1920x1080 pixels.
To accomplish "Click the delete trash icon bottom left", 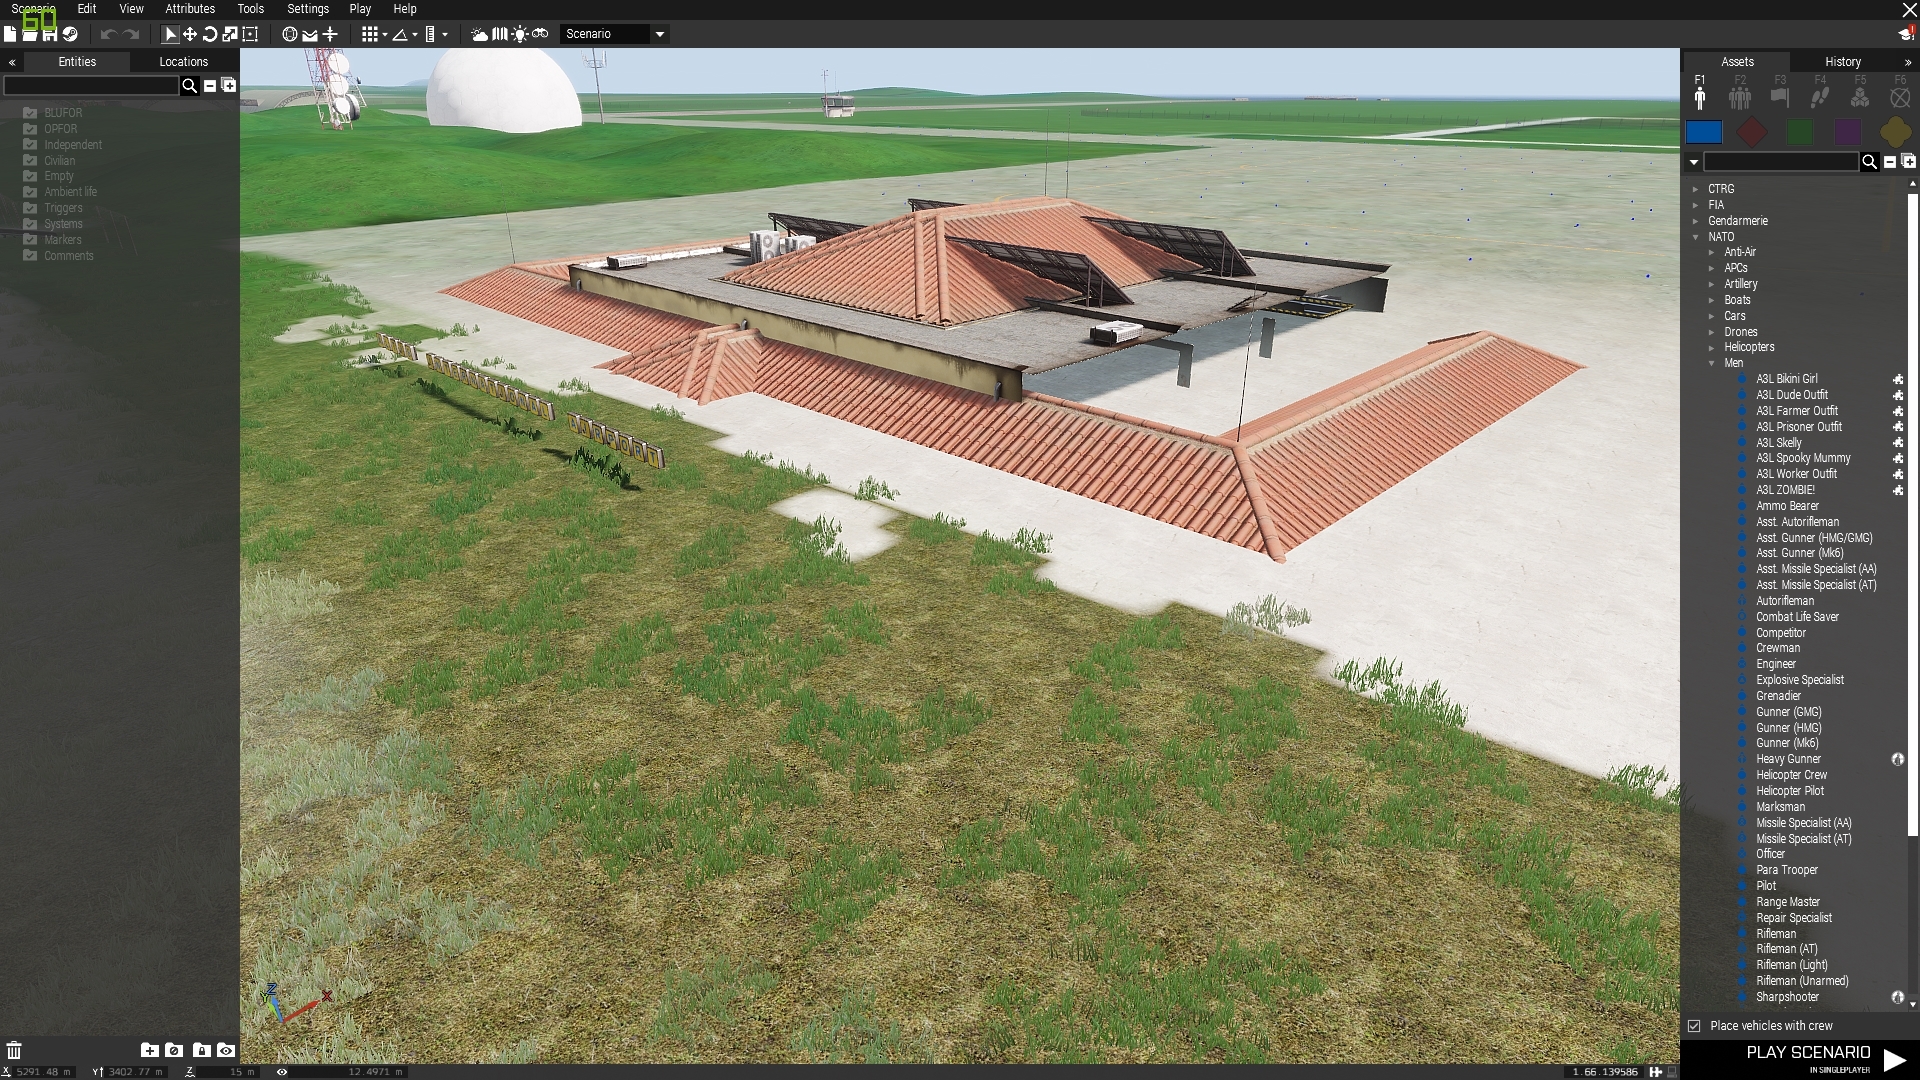I will click(x=14, y=1050).
